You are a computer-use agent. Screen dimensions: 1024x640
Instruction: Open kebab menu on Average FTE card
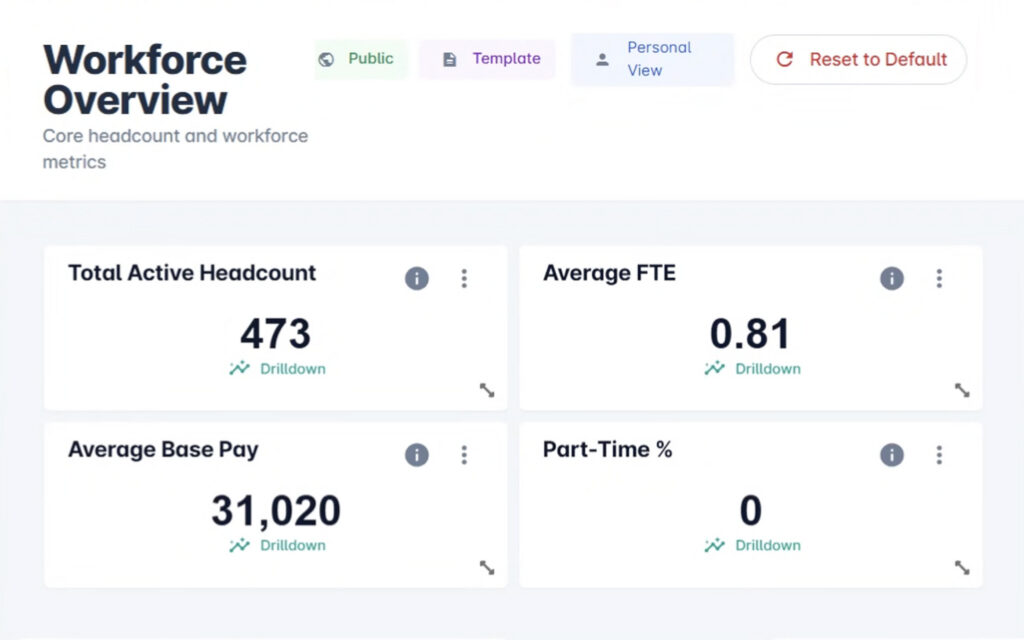coord(939,279)
